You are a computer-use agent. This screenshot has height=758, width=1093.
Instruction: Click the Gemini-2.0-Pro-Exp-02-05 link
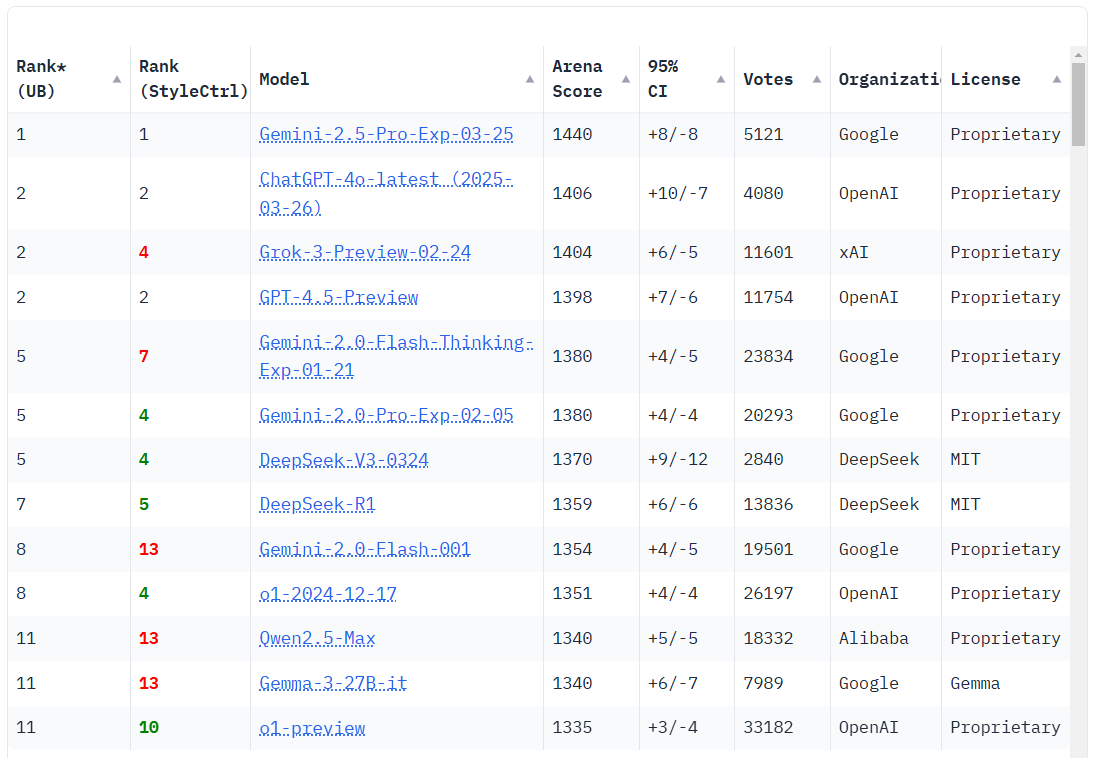point(386,415)
